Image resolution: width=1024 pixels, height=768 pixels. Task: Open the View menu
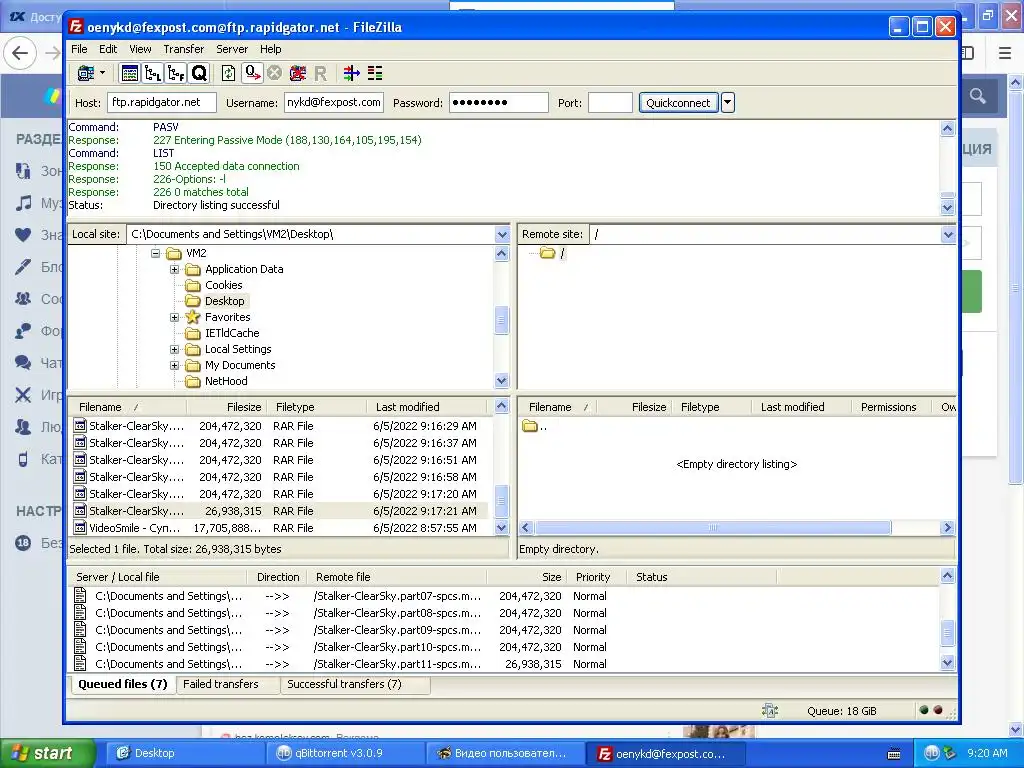point(140,49)
